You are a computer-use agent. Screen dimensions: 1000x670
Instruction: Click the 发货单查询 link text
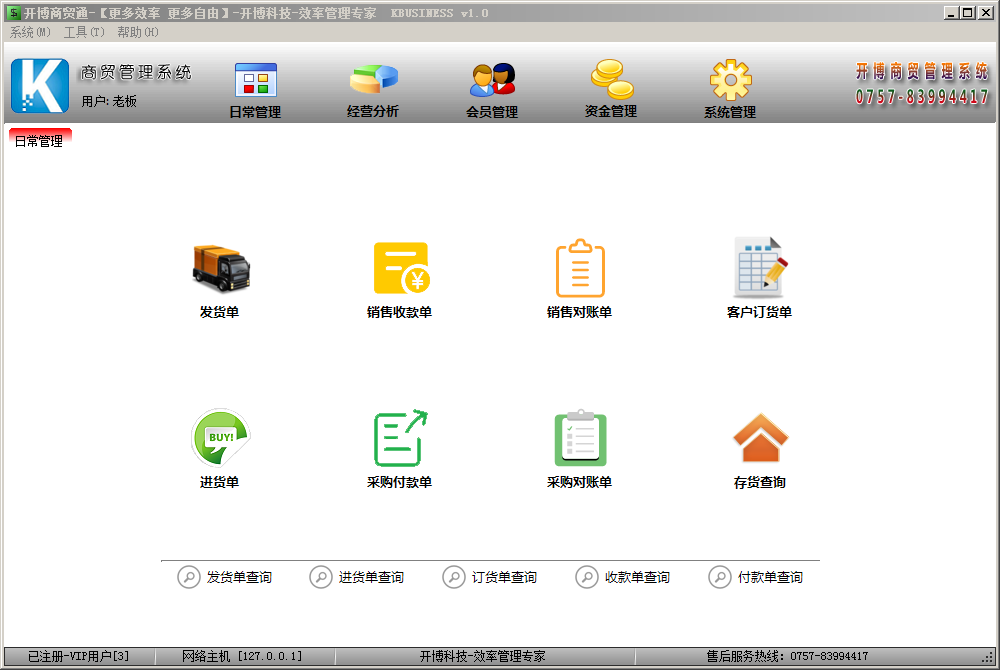coord(239,578)
